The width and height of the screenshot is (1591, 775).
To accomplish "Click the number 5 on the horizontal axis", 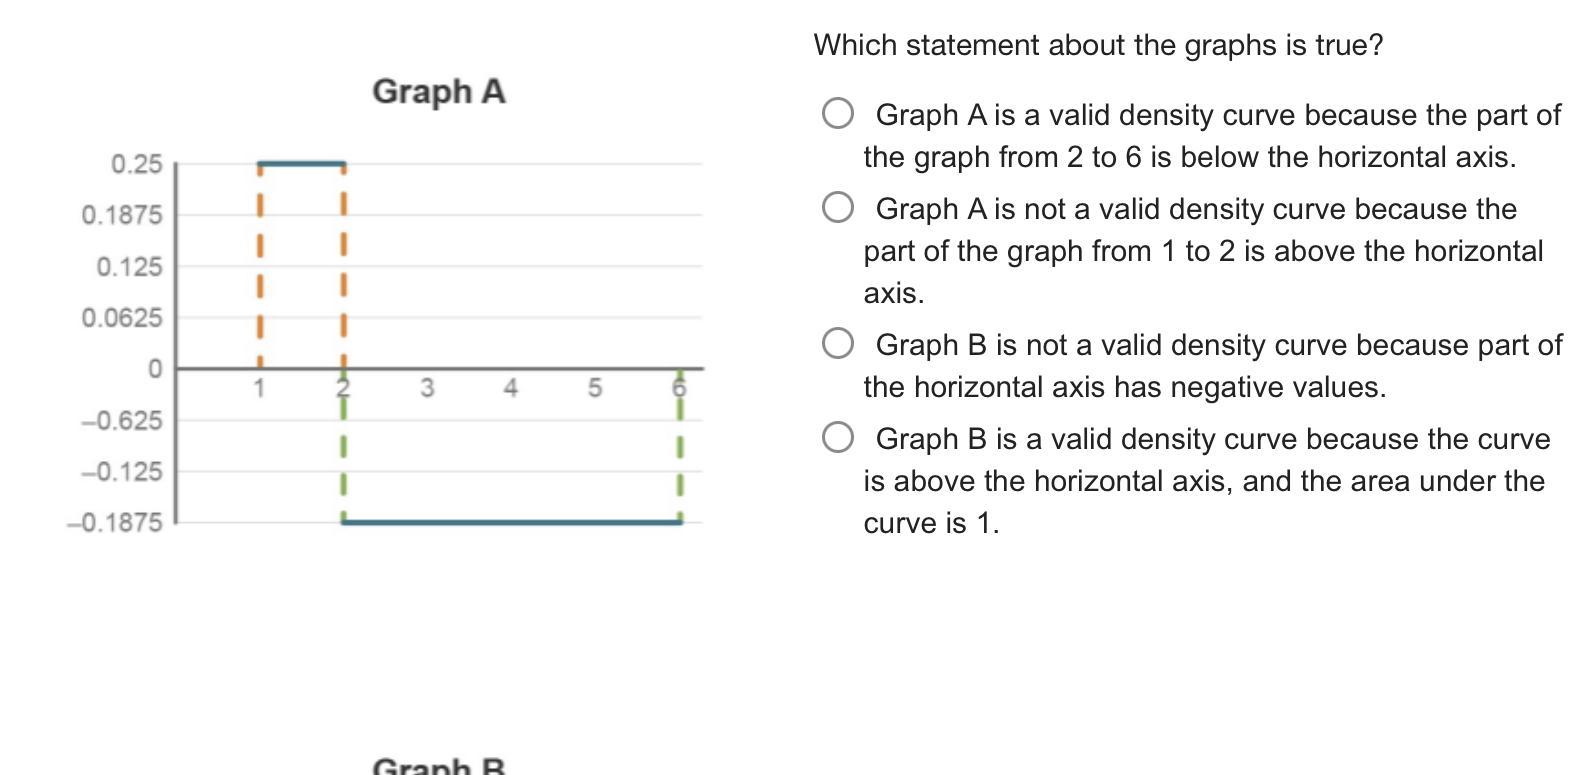I will pos(595,388).
